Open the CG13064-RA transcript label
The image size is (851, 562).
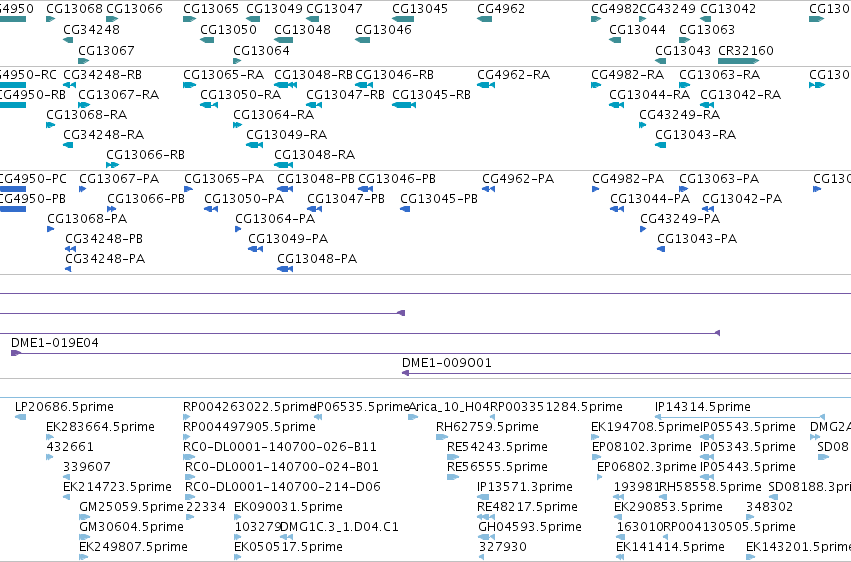[x=274, y=115]
